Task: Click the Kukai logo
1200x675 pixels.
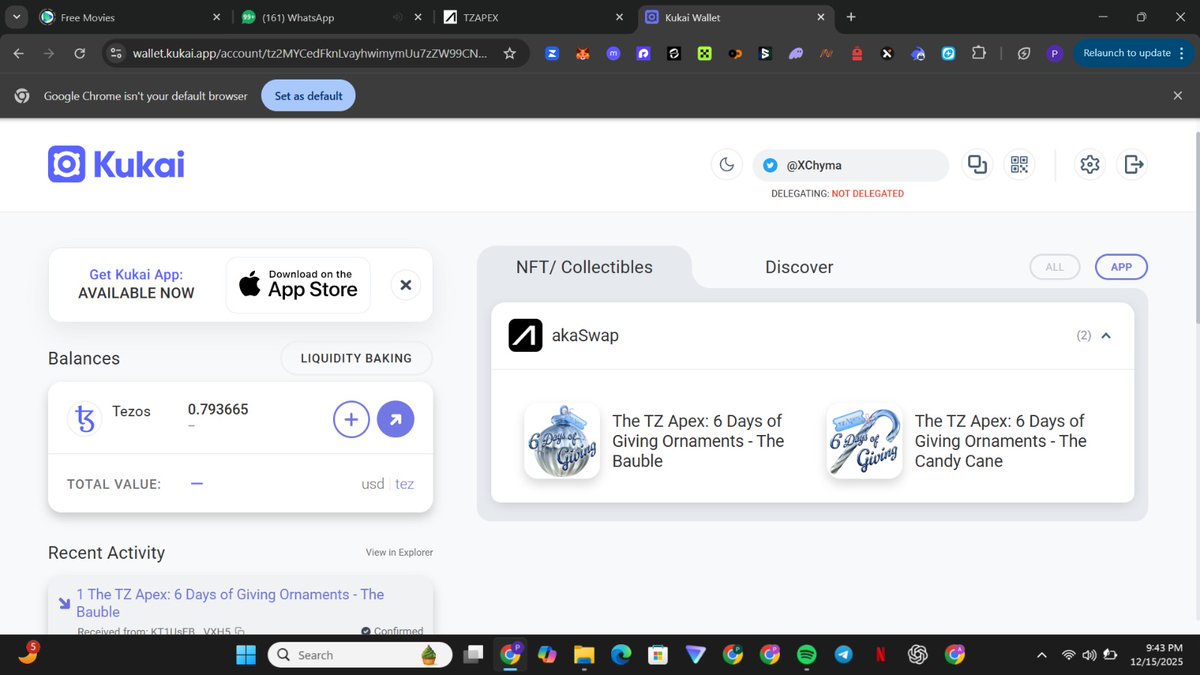Action: tap(116, 165)
